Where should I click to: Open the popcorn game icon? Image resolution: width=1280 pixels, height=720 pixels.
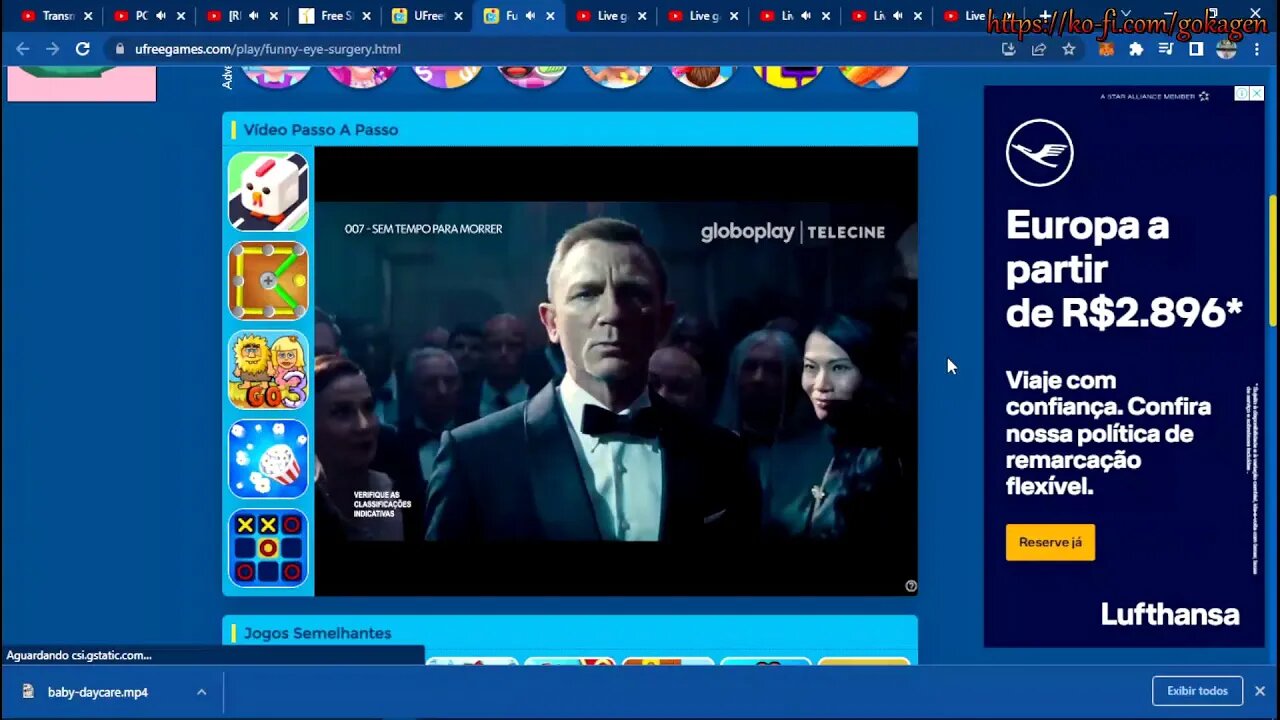pos(268,459)
